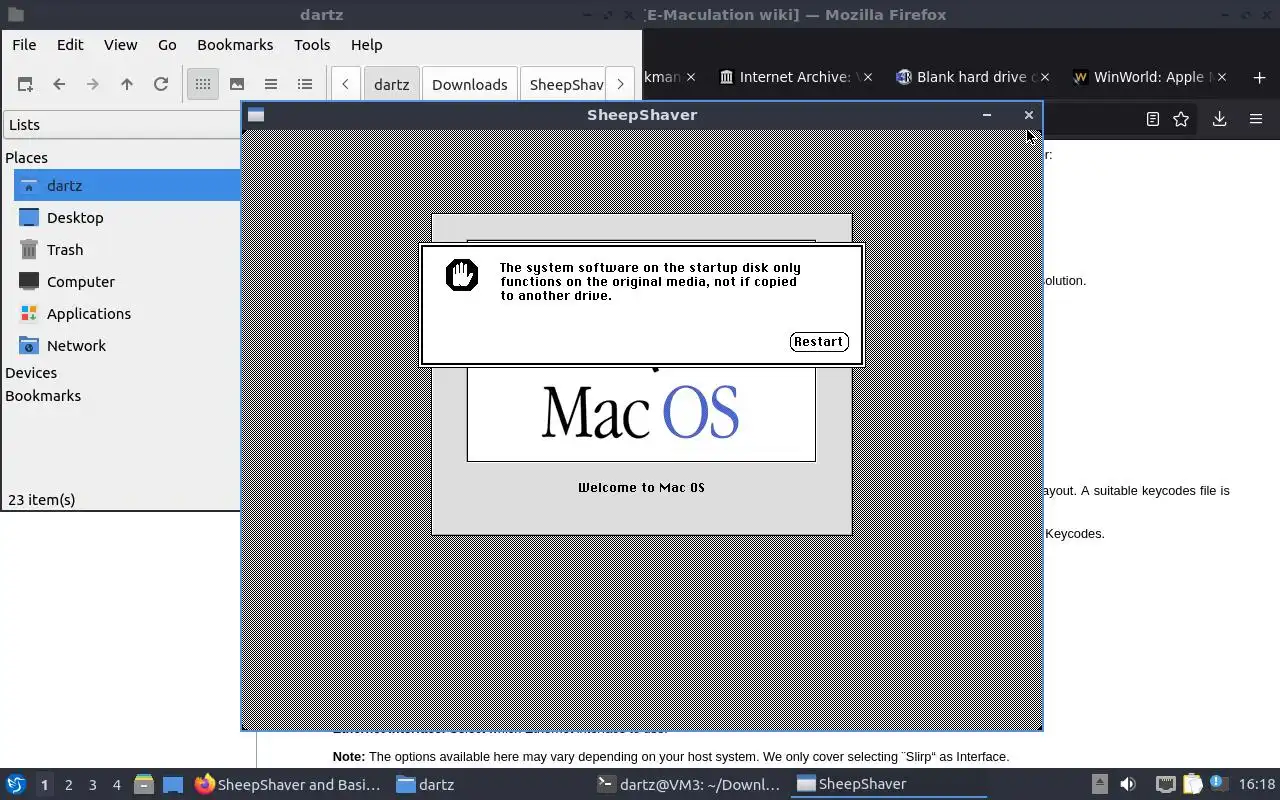Open the start menu on taskbar
The width and height of the screenshot is (1280, 800).
pos(16,785)
